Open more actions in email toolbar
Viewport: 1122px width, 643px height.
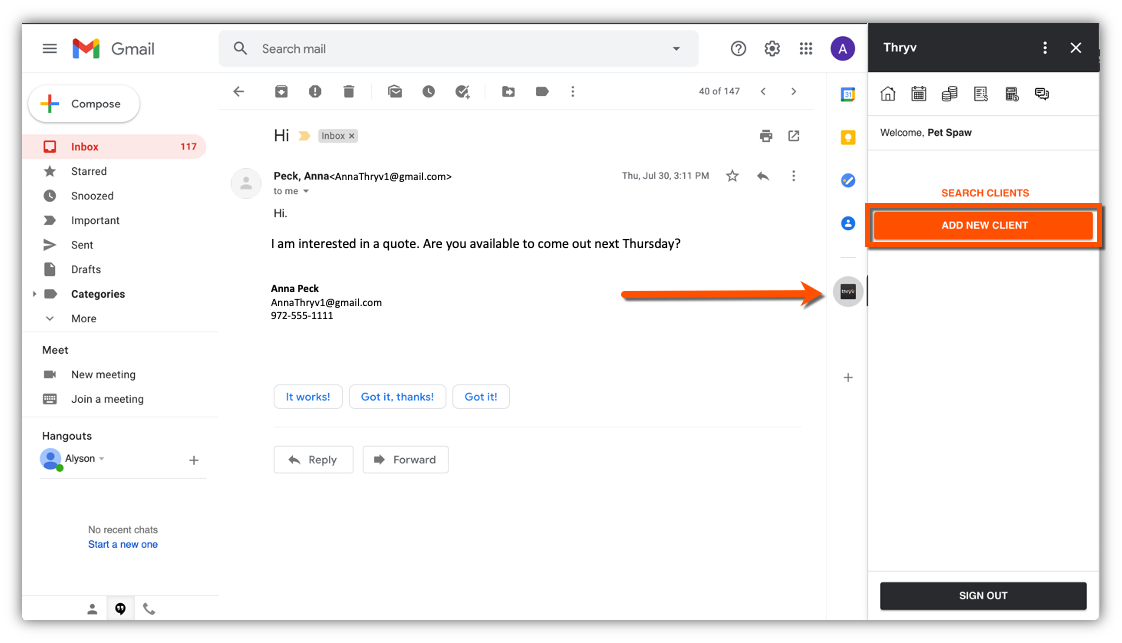pos(572,92)
